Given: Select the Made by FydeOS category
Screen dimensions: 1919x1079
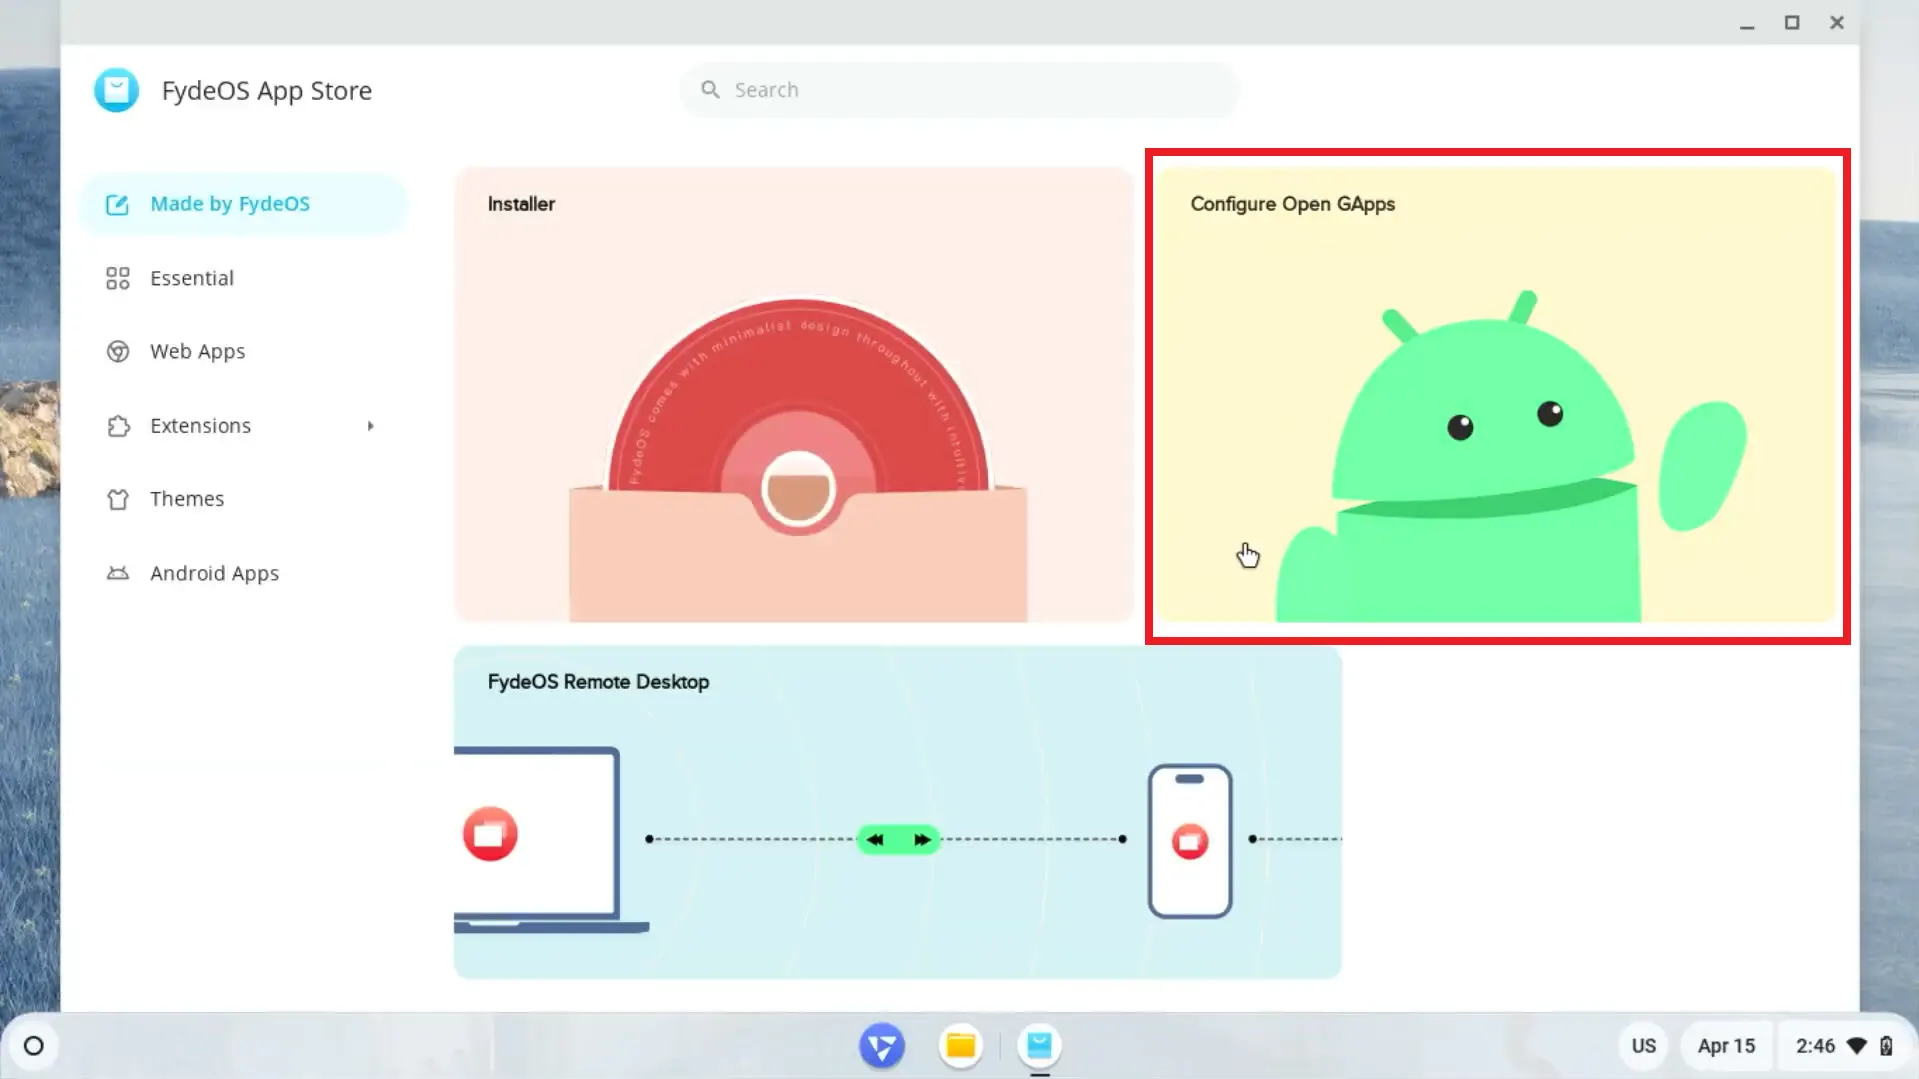Looking at the screenshot, I should point(230,204).
